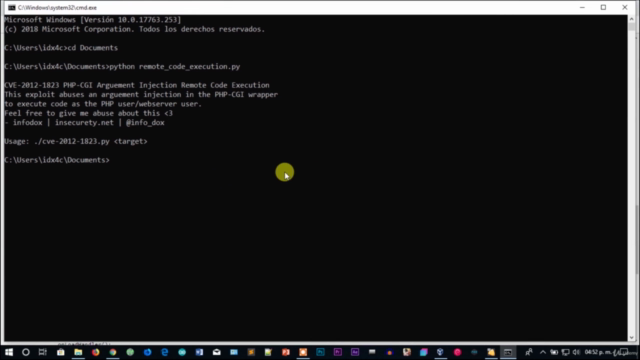Open the clock showing 04:52 p.m.
This screenshot has width=640, height=360.
coord(598,352)
